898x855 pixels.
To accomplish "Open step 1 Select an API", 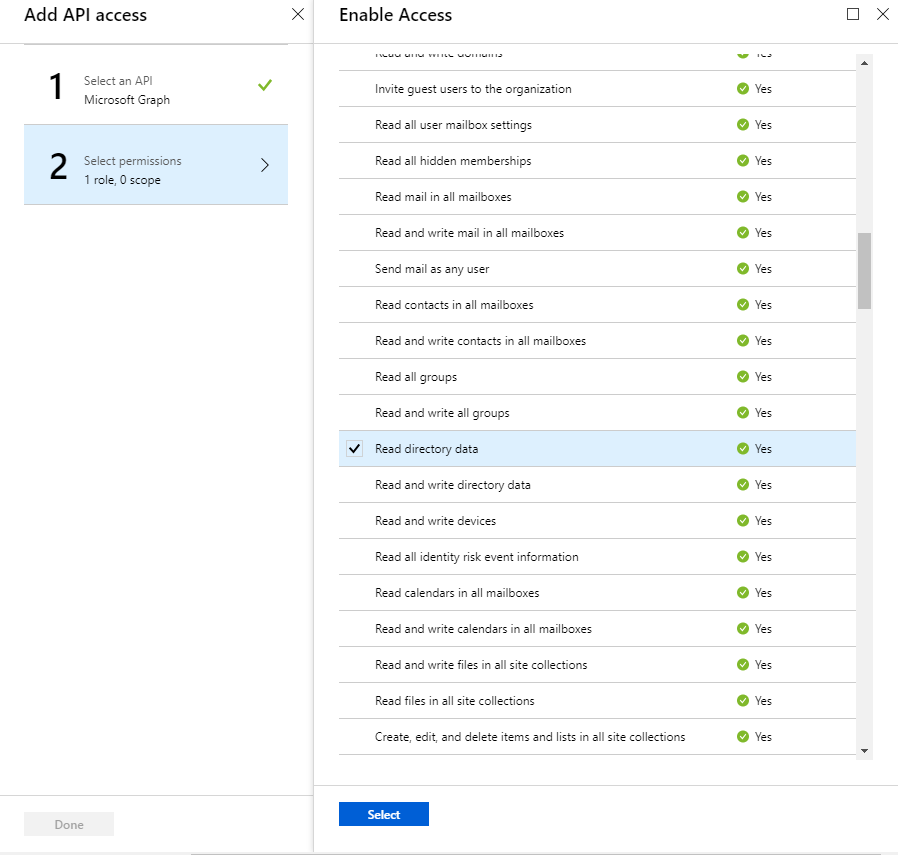I will tap(155, 90).
